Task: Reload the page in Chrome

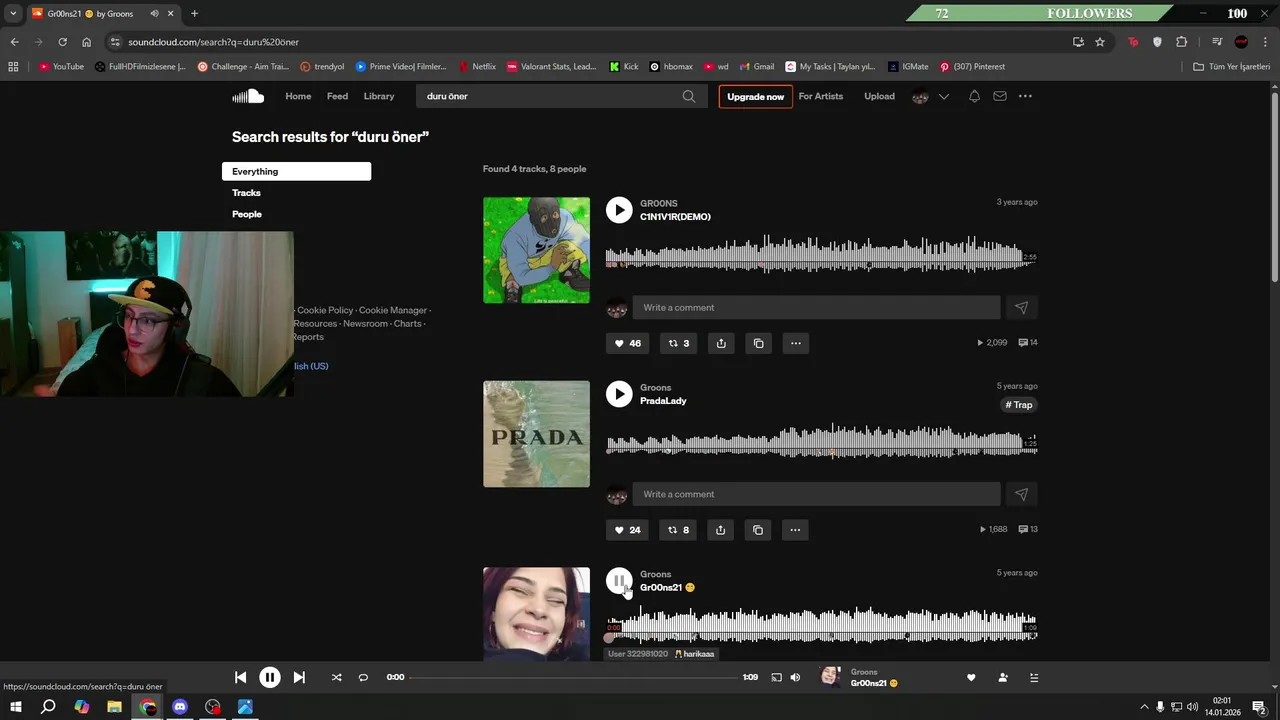Action: point(62,42)
